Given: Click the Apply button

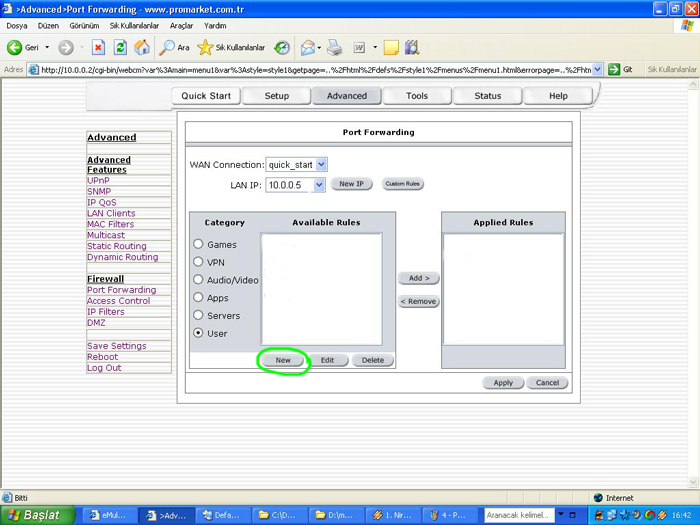Looking at the screenshot, I should (503, 383).
